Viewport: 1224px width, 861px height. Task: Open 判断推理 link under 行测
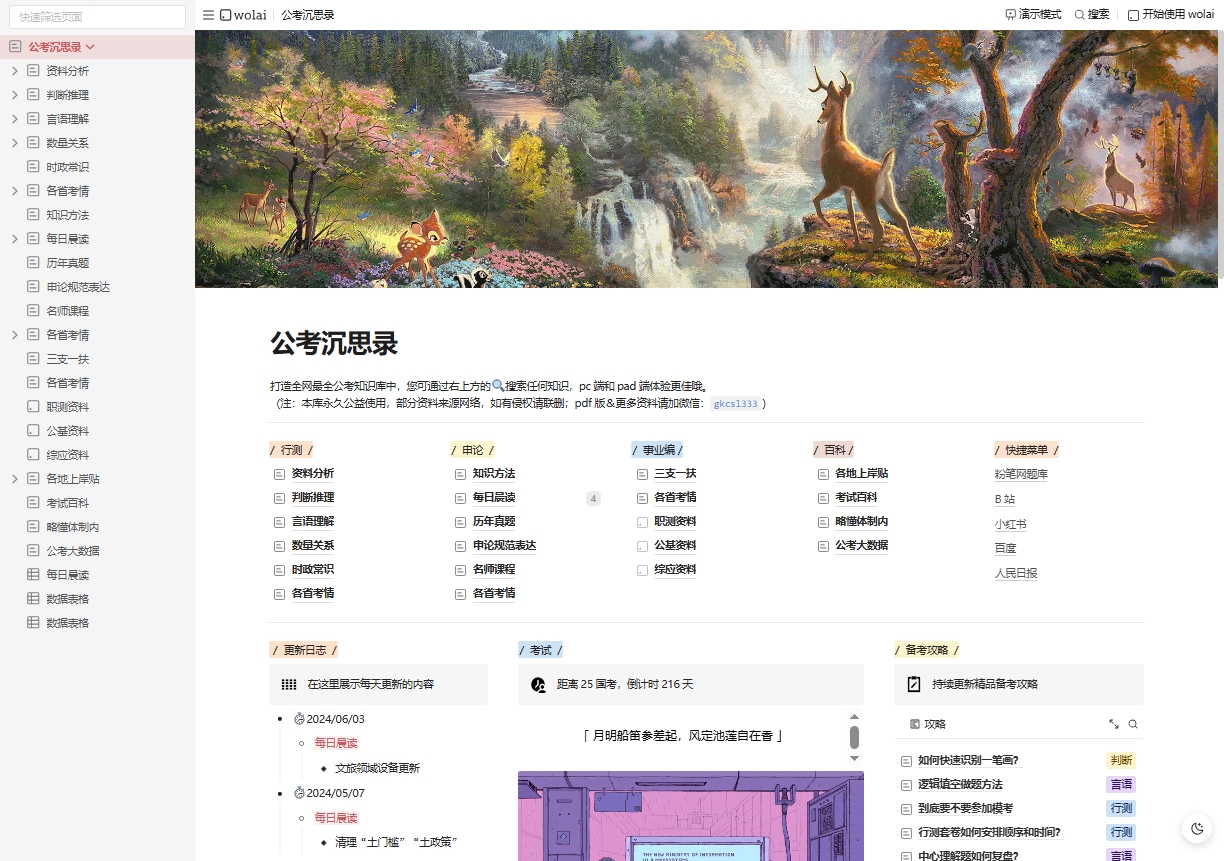(x=313, y=498)
